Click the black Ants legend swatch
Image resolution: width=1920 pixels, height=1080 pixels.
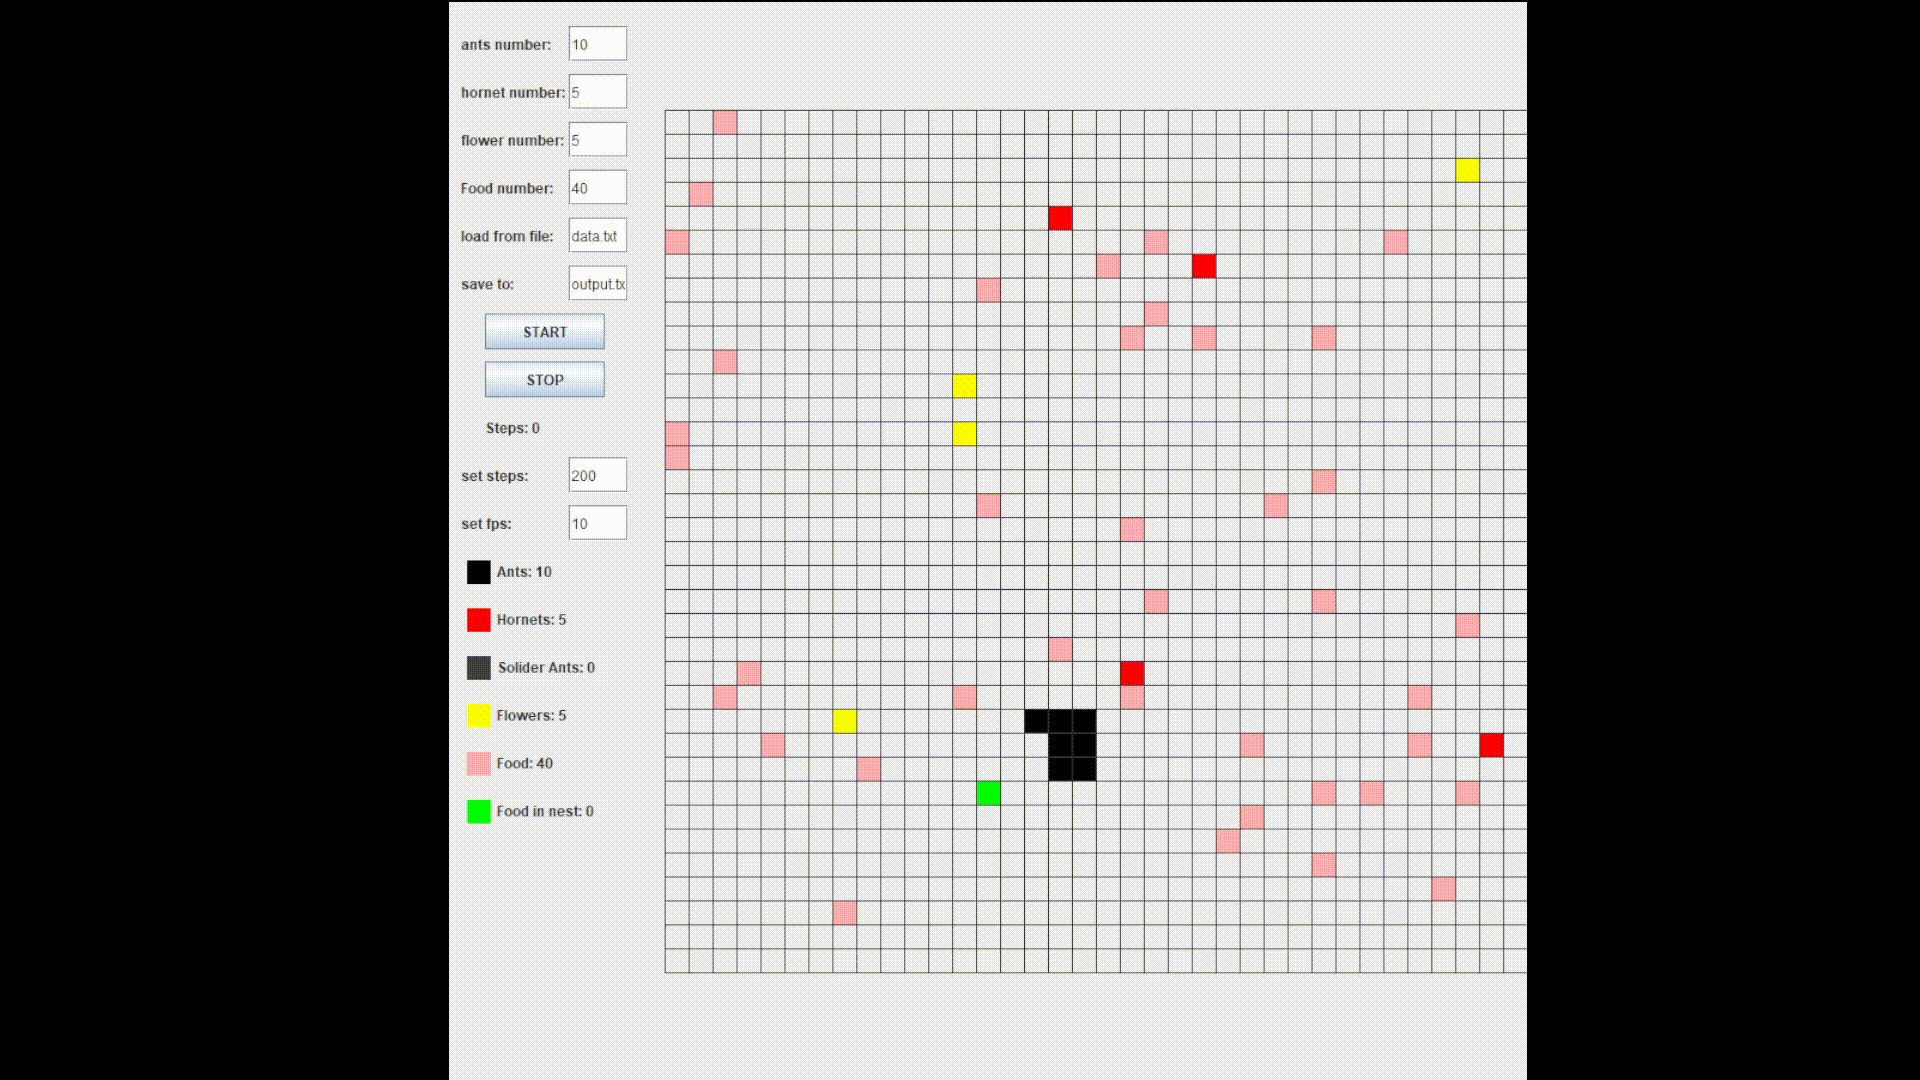(479, 572)
